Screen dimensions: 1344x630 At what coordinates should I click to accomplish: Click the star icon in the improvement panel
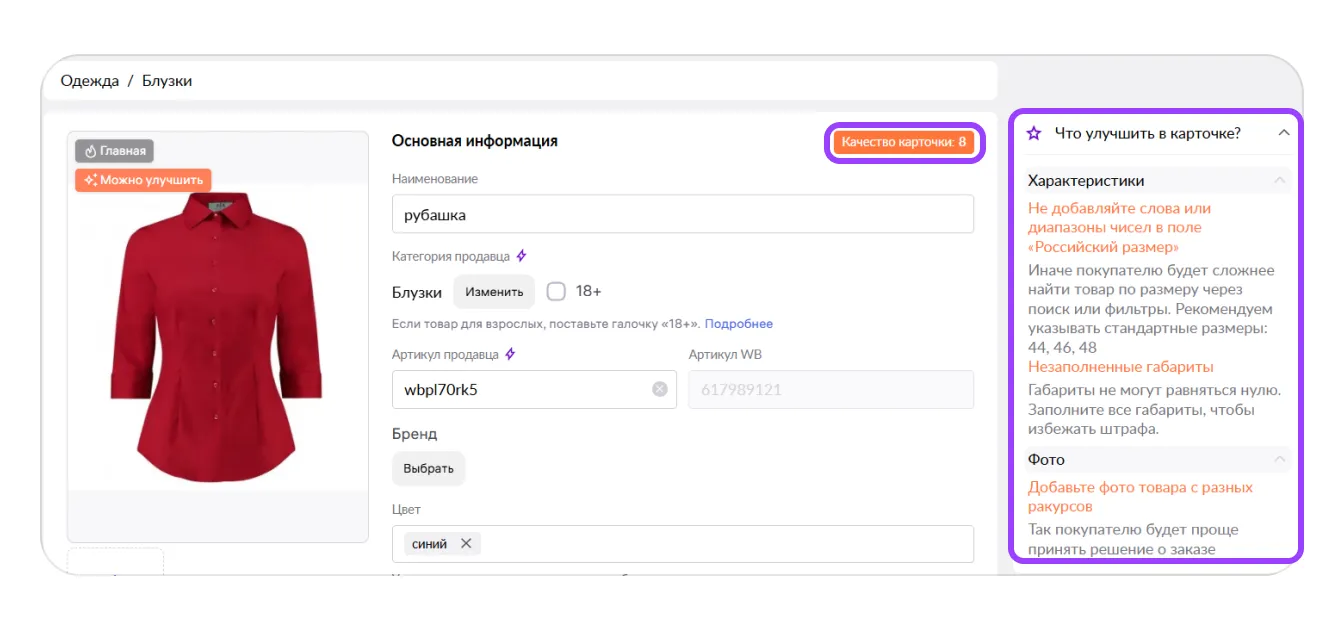[1034, 133]
